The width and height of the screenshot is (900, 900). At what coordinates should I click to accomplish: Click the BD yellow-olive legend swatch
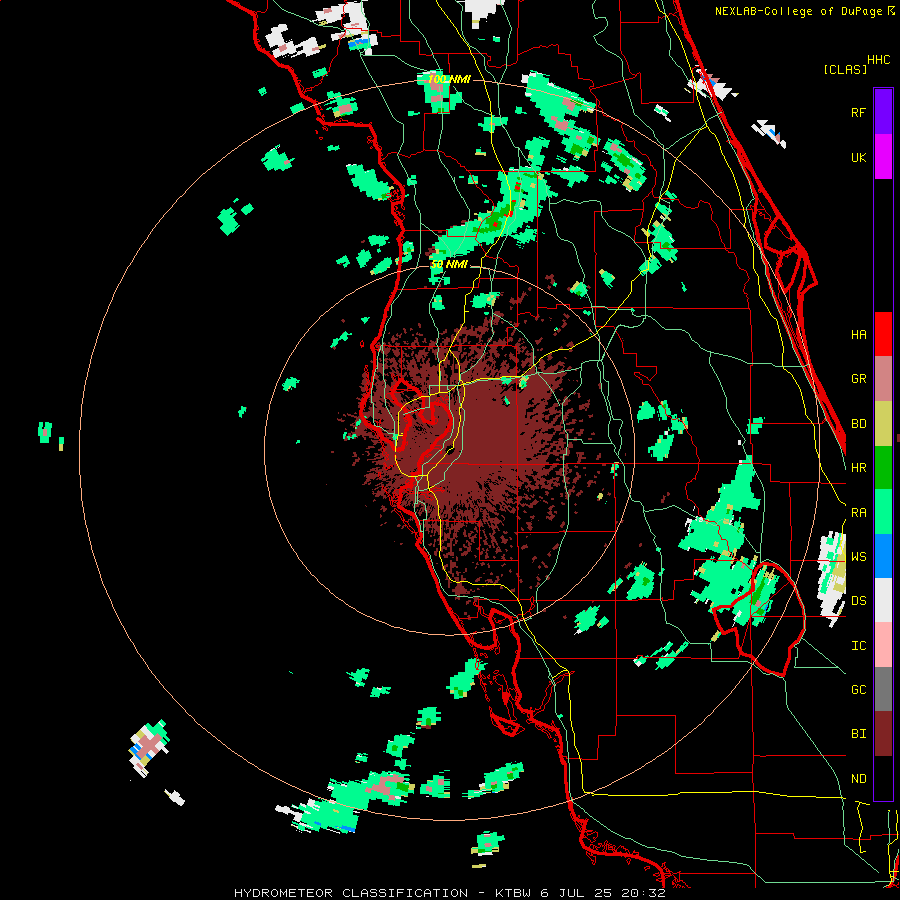883,423
